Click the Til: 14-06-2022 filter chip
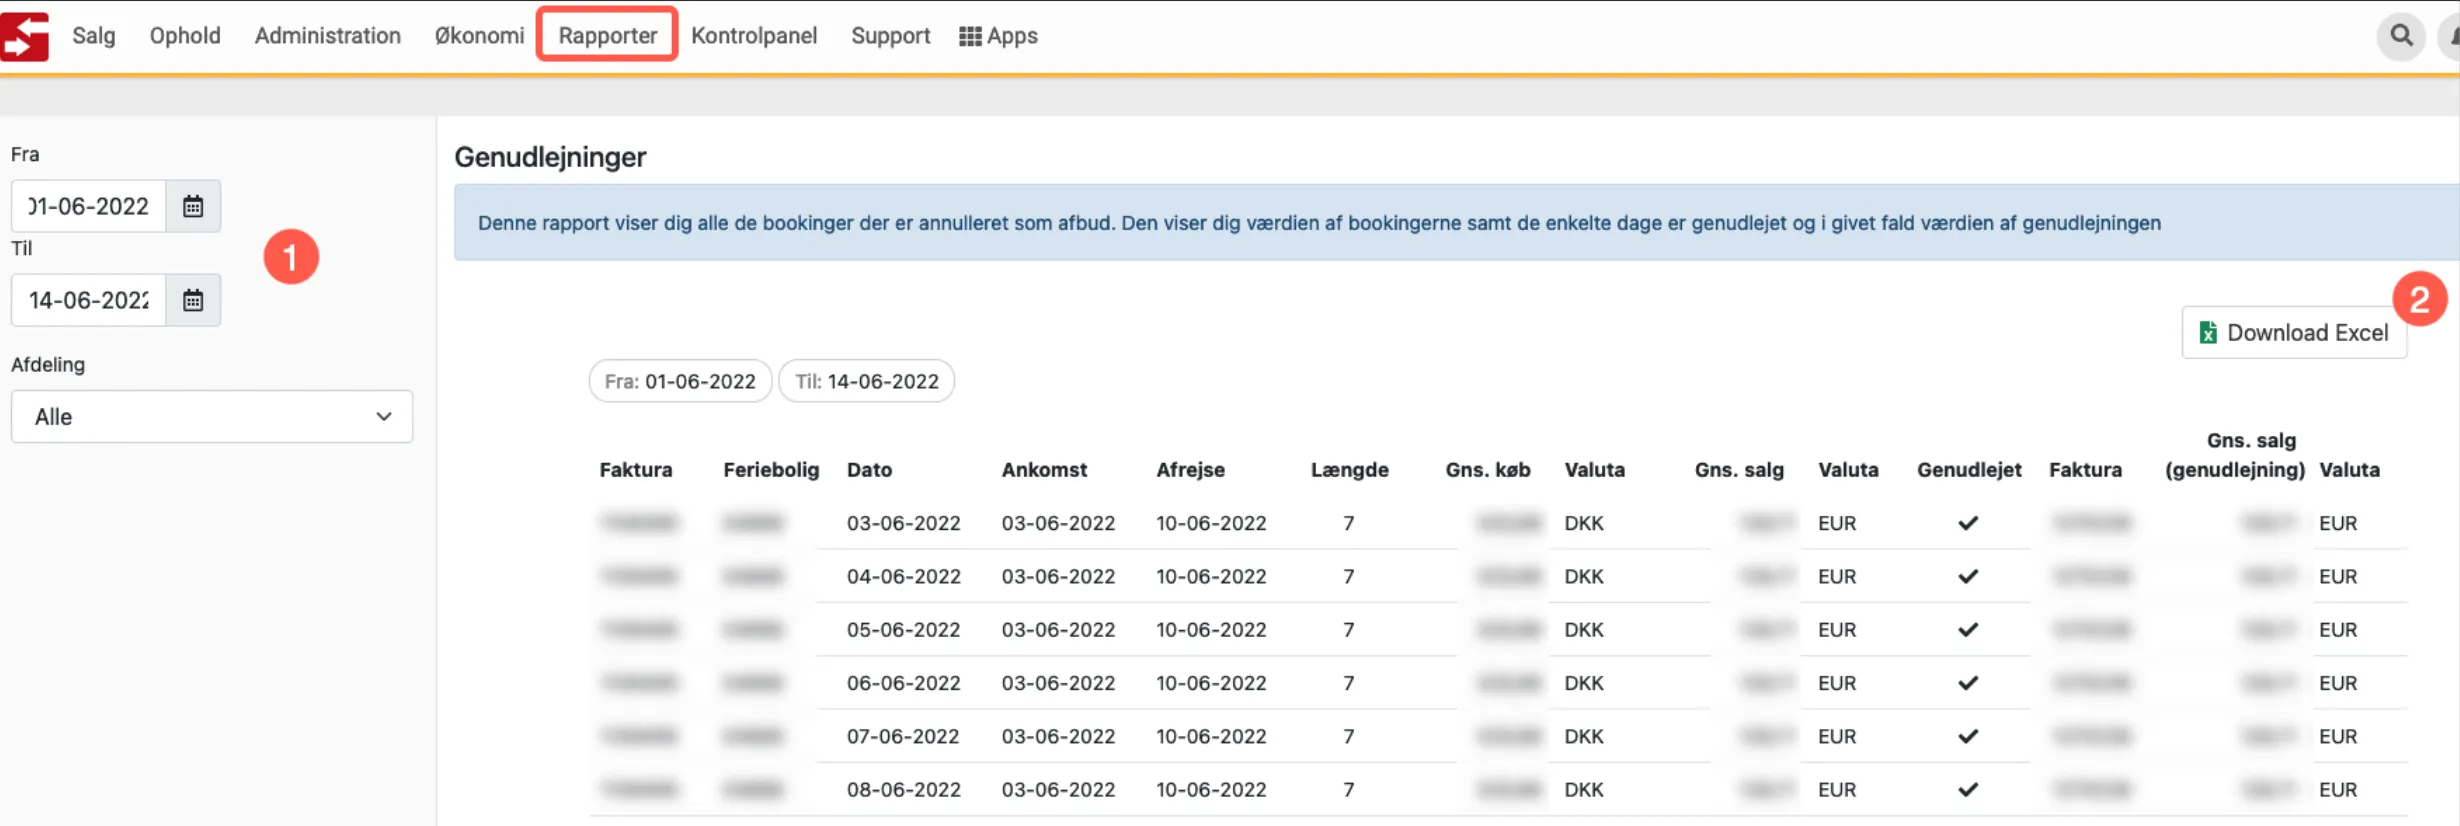Viewport: 2460px width, 826px height. click(866, 381)
